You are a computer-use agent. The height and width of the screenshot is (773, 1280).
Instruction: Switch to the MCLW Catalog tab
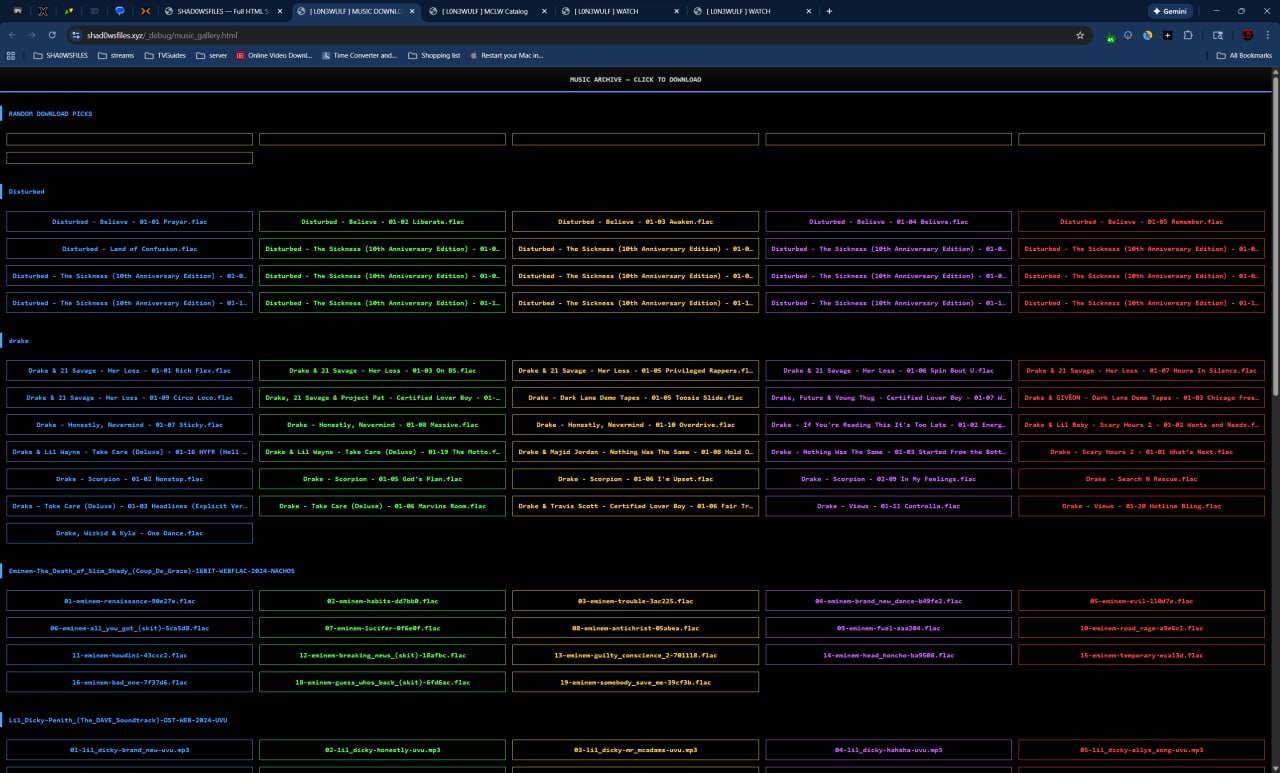[x=484, y=11]
